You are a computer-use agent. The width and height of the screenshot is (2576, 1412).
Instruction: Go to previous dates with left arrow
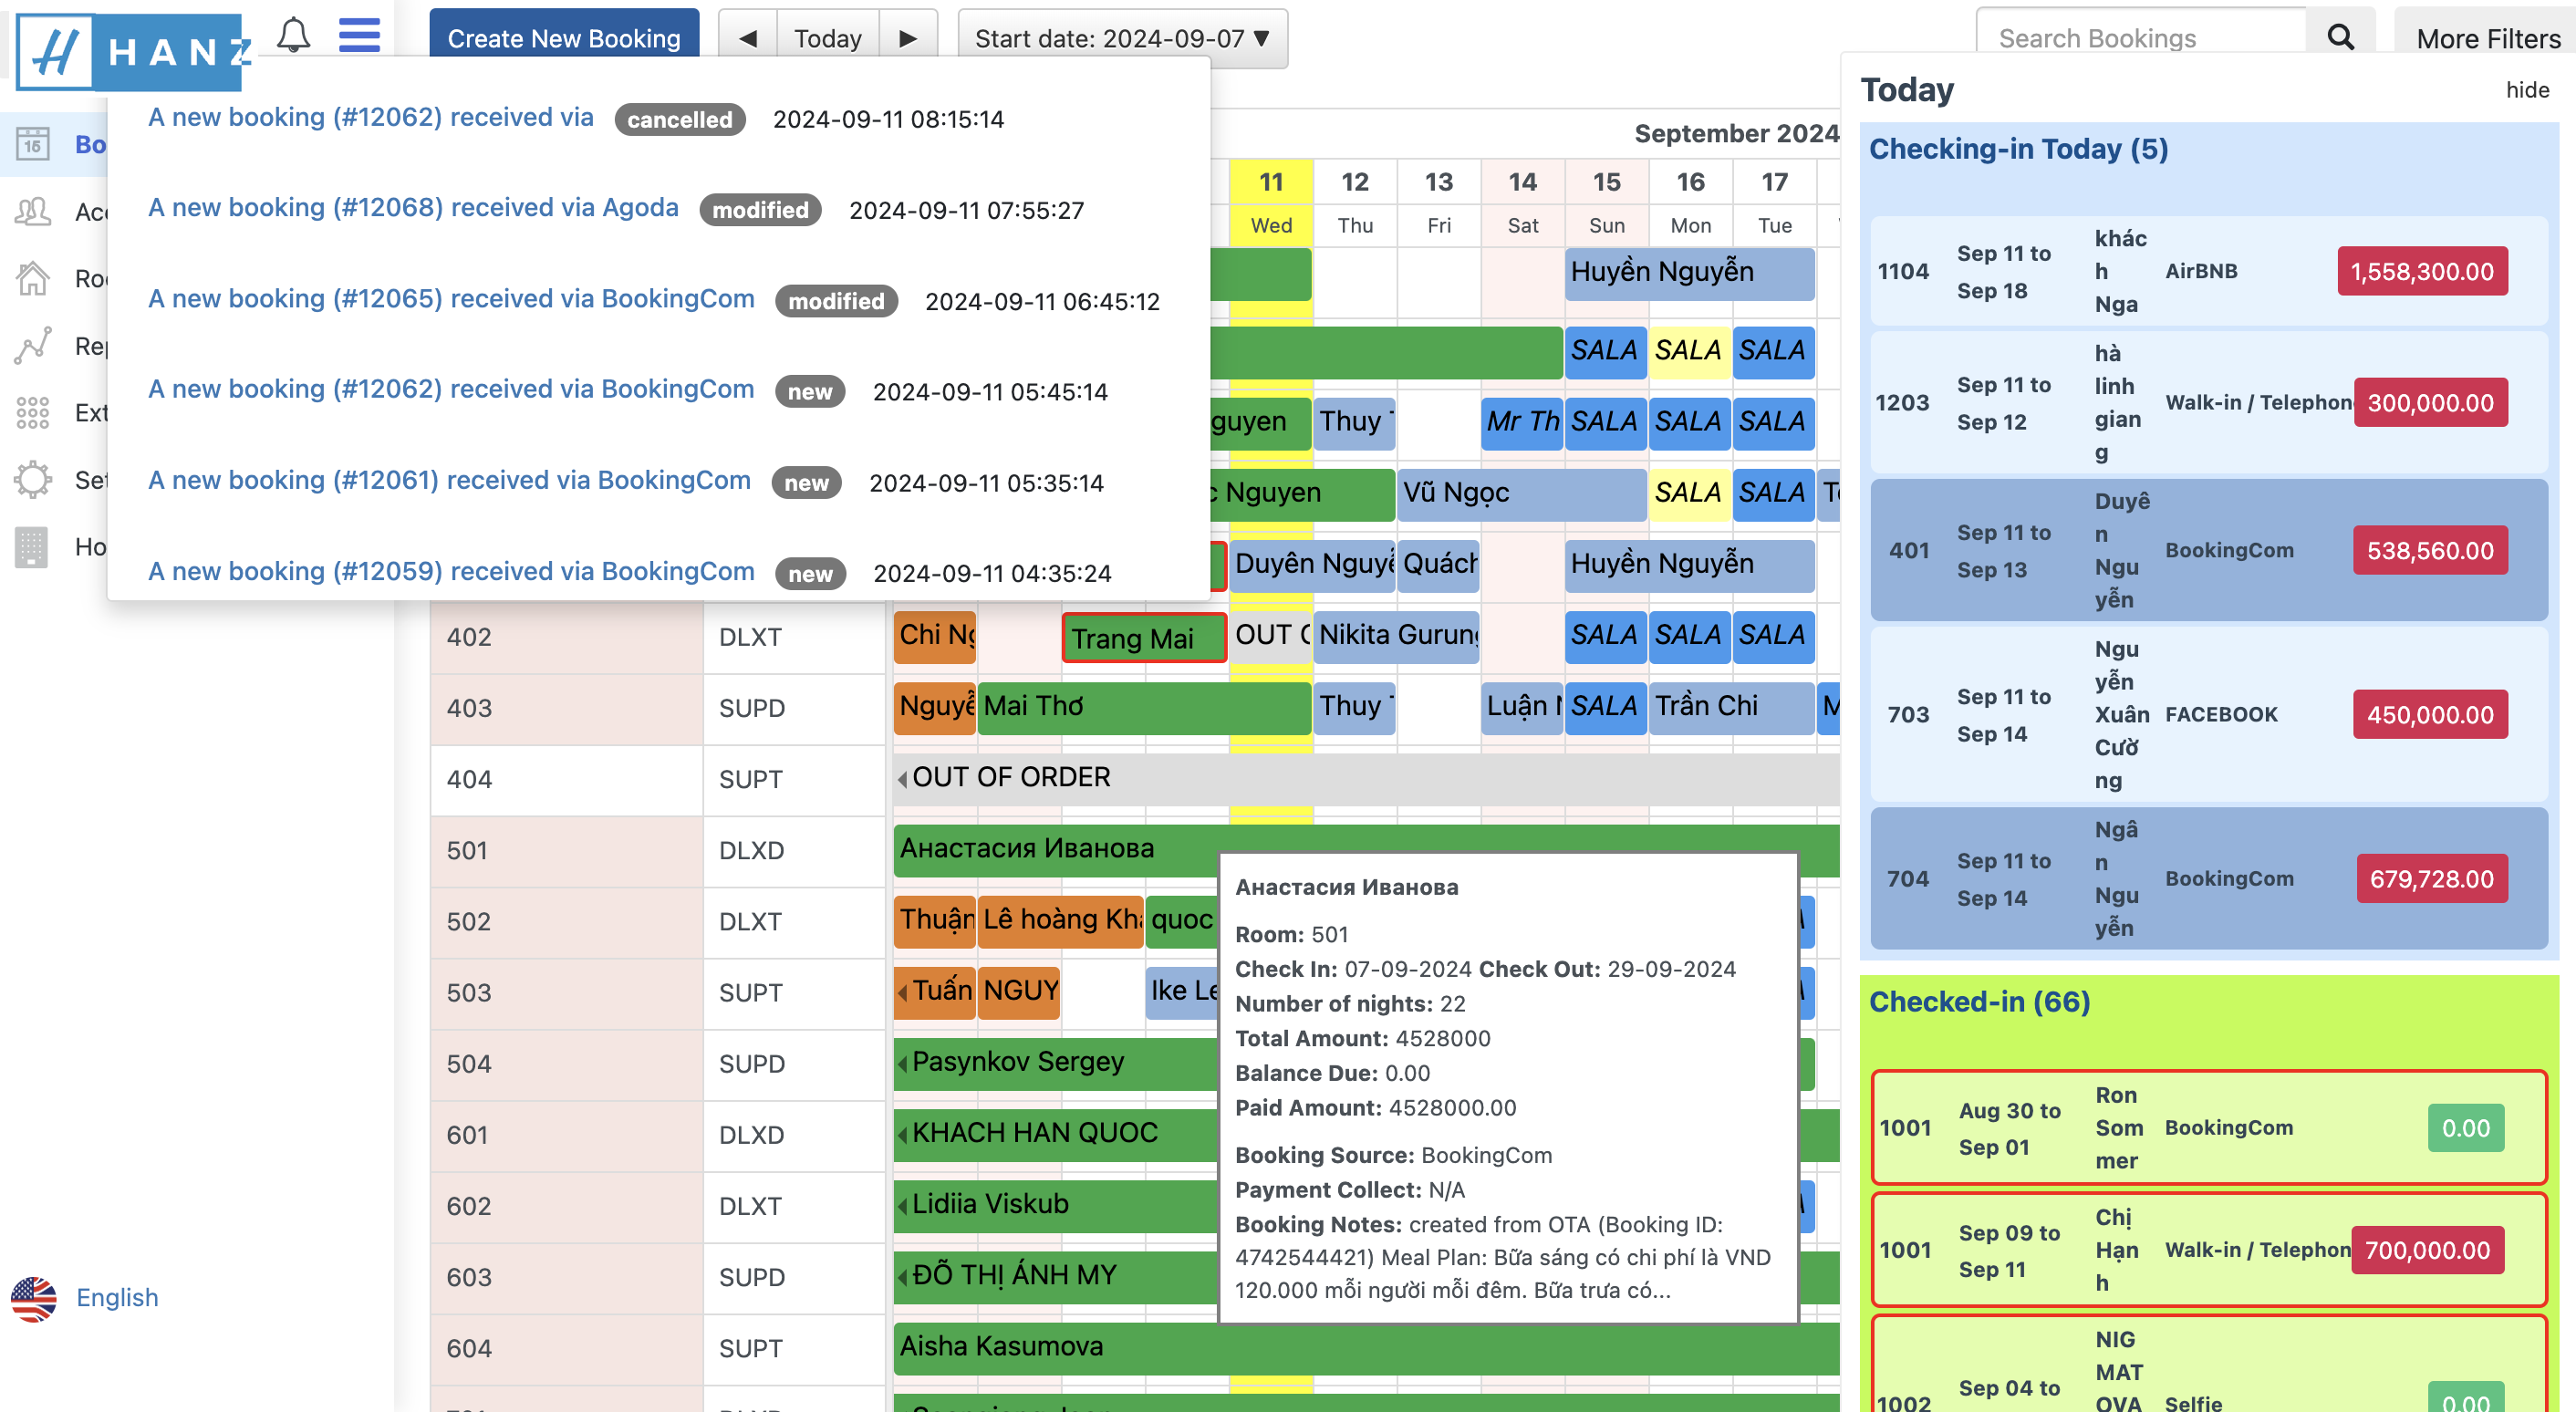click(x=747, y=38)
